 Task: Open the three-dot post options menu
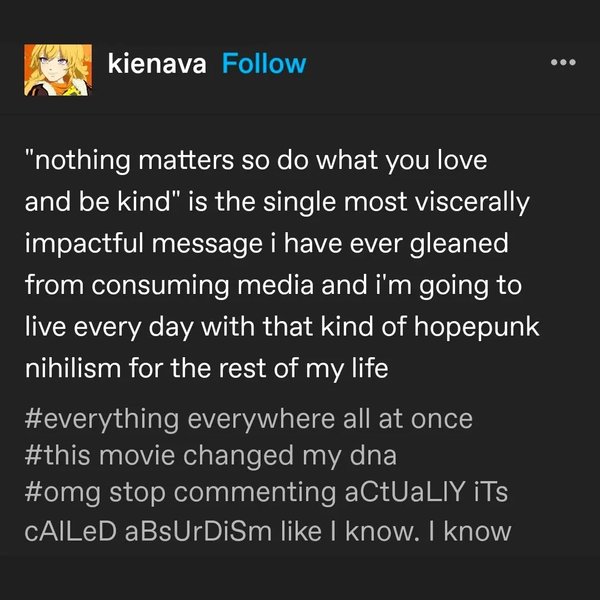[565, 61]
